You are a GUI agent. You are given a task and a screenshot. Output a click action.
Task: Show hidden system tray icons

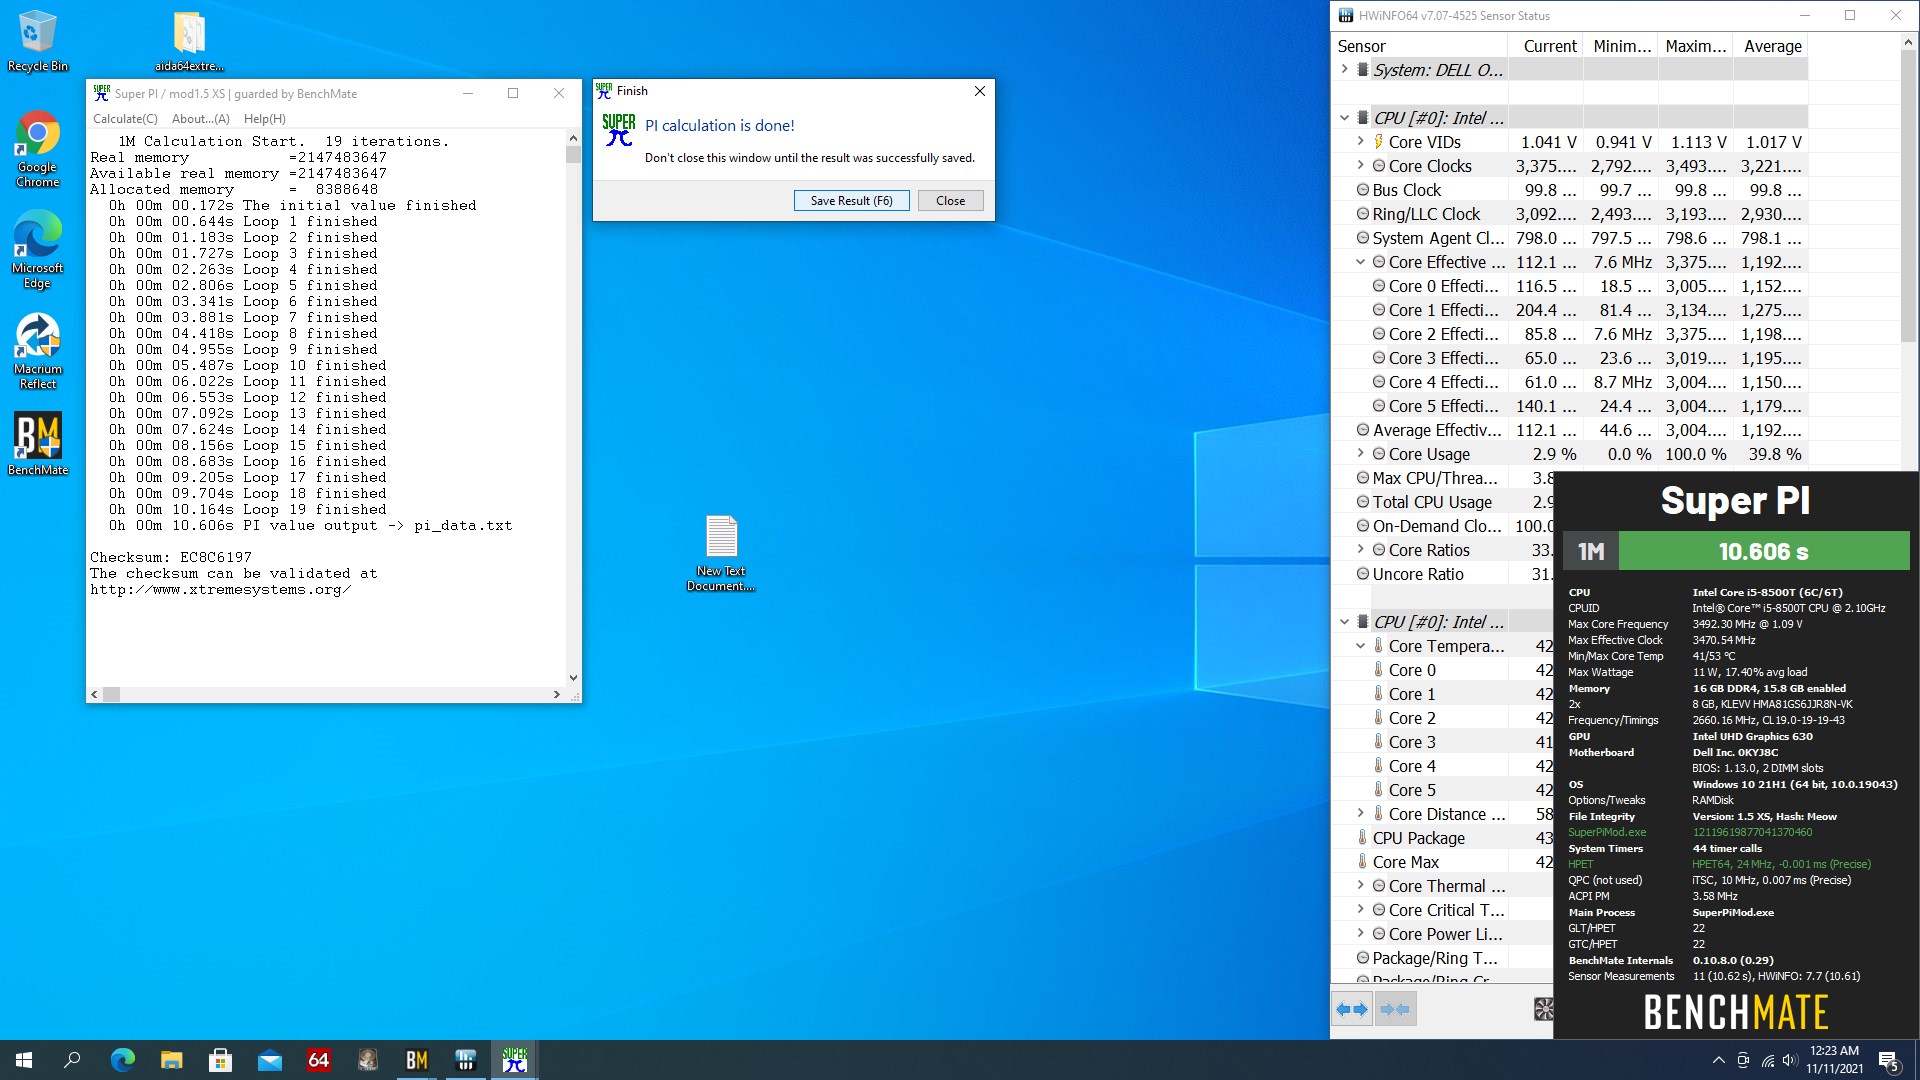(x=1718, y=1060)
